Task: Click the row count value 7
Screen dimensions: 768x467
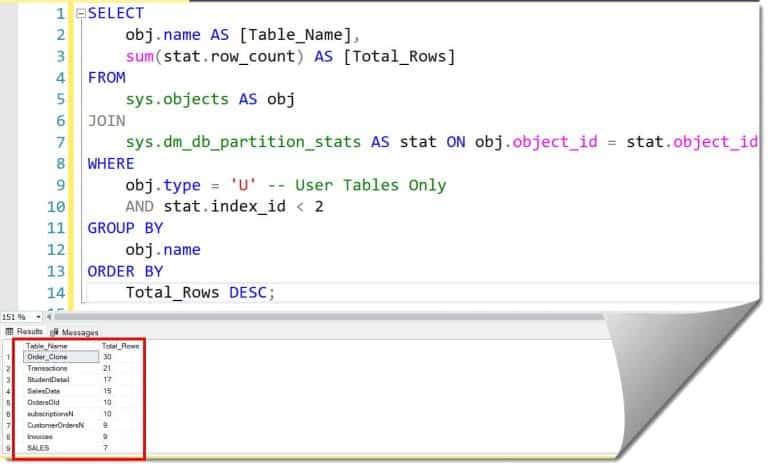Action: pyautogui.click(x=105, y=448)
